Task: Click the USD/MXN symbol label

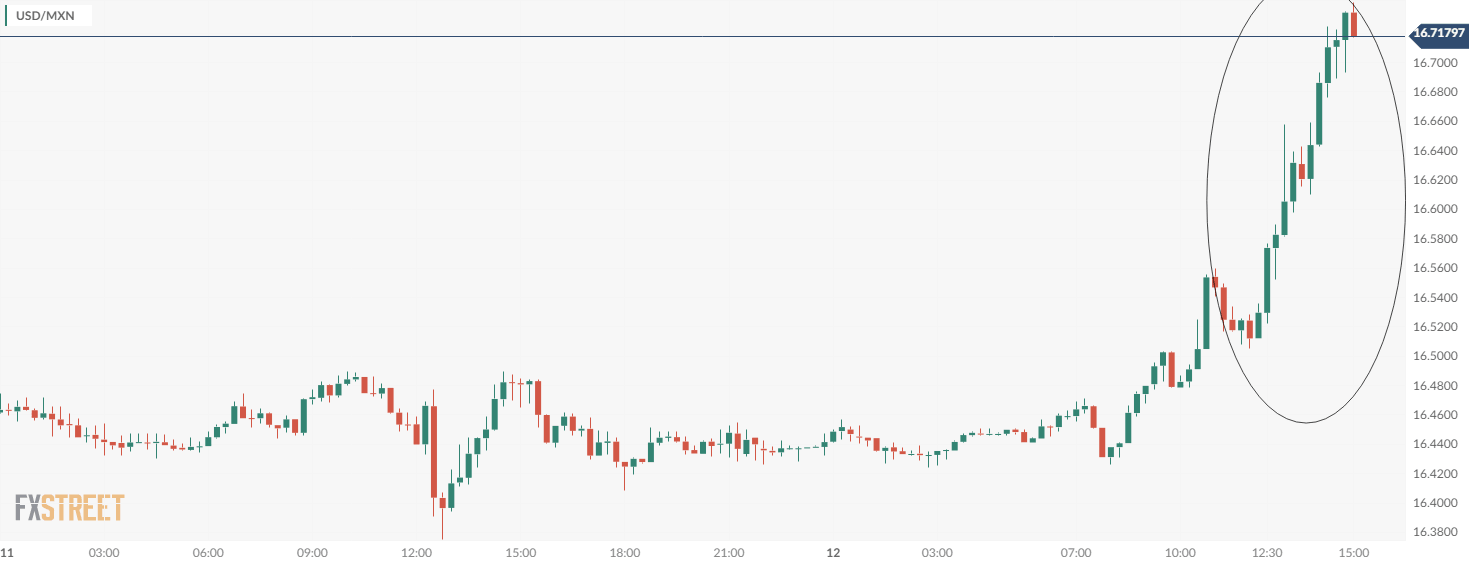Action: [46, 16]
